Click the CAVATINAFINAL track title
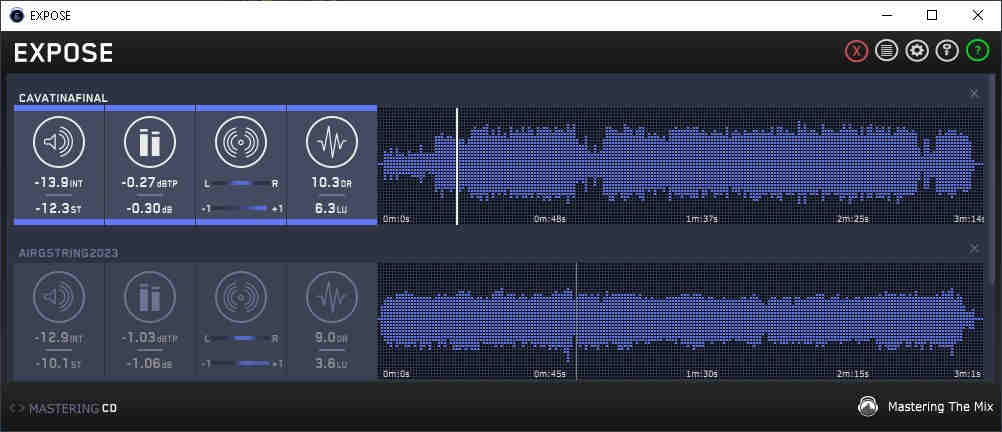 point(63,98)
